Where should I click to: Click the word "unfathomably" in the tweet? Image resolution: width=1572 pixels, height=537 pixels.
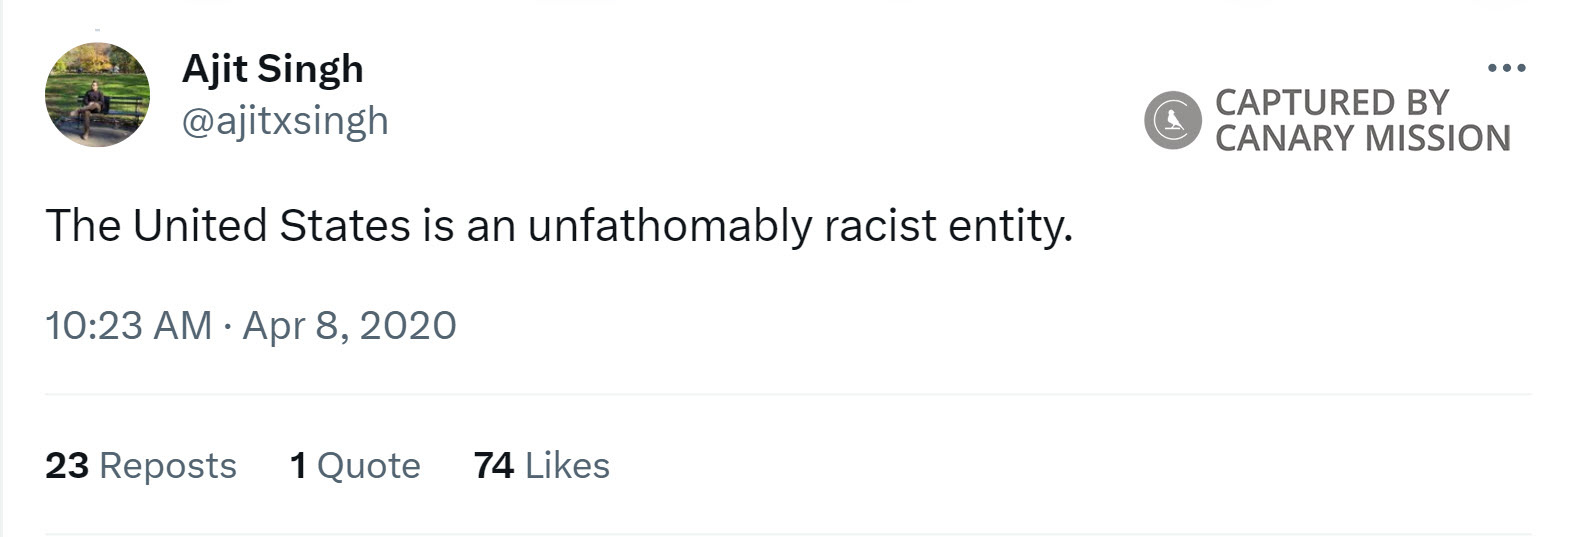670,226
